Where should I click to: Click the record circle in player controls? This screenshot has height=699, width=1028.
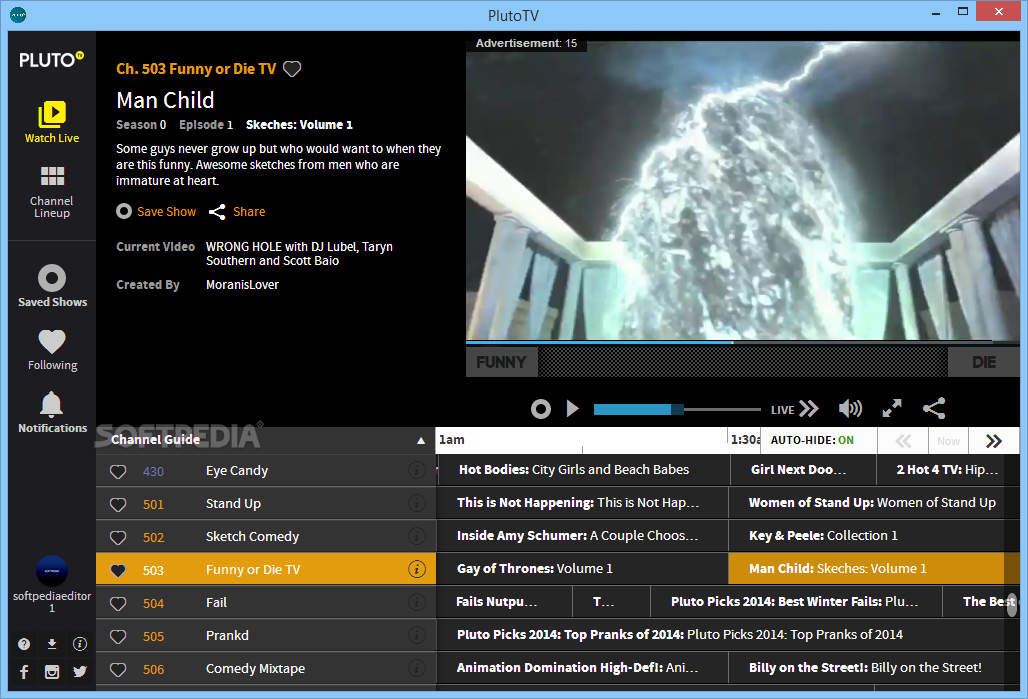541,409
